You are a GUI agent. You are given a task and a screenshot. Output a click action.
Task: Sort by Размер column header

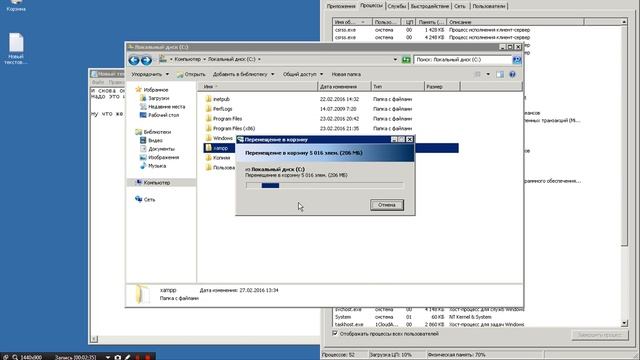tap(442, 87)
